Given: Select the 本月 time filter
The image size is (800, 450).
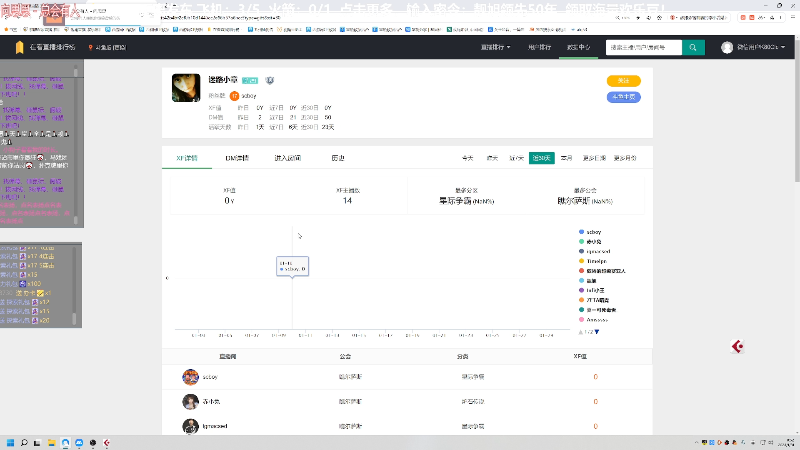Looking at the screenshot, I should point(566,158).
